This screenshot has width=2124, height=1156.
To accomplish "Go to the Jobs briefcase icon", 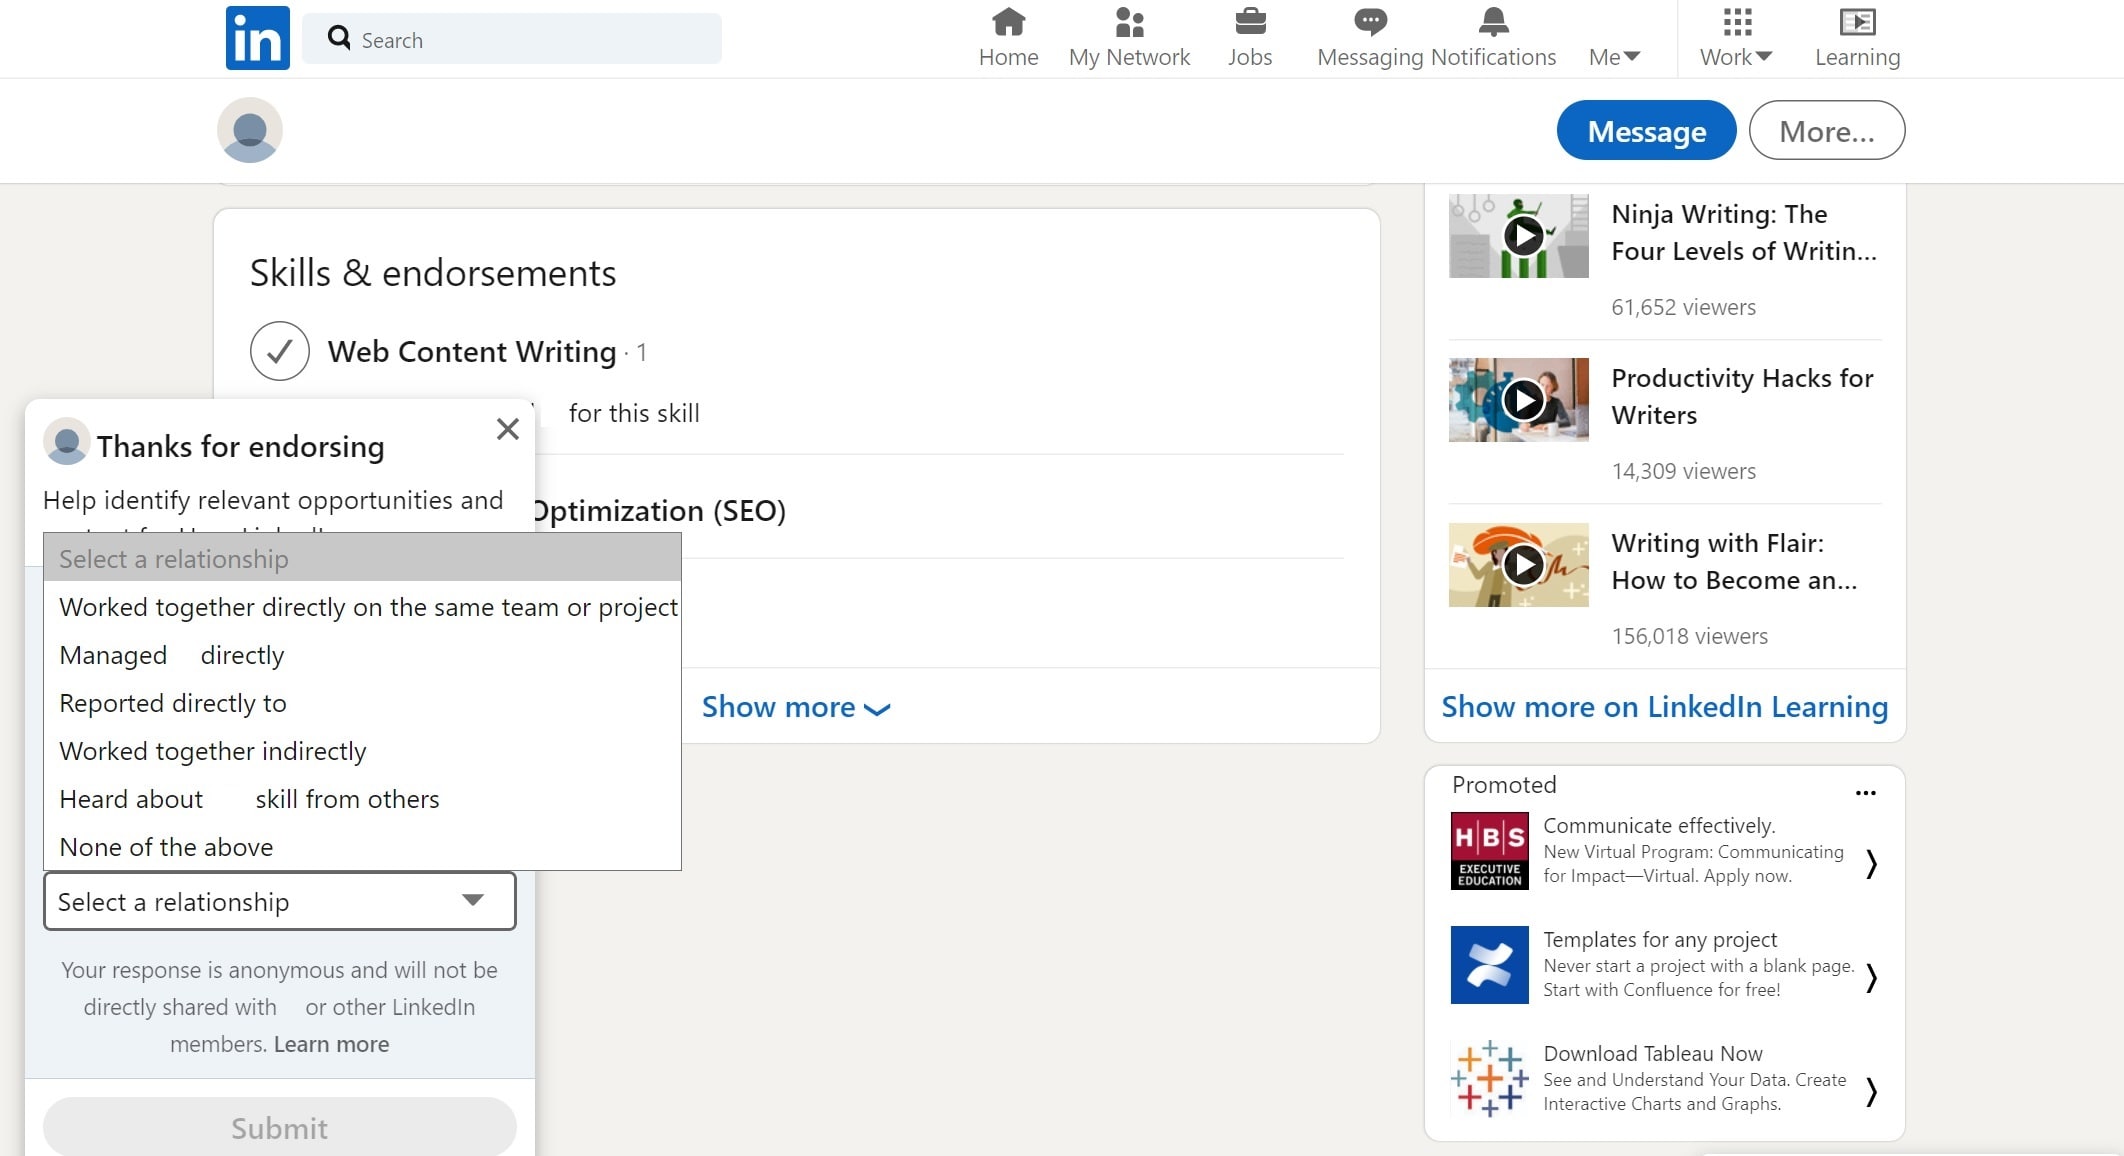I will pyautogui.click(x=1250, y=22).
